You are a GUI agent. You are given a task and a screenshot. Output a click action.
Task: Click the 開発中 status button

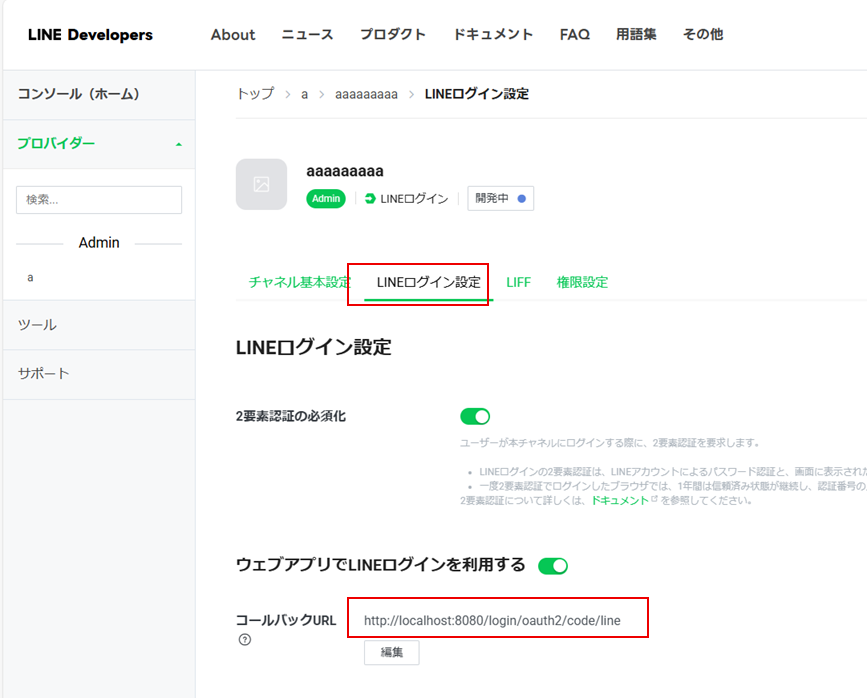point(500,199)
